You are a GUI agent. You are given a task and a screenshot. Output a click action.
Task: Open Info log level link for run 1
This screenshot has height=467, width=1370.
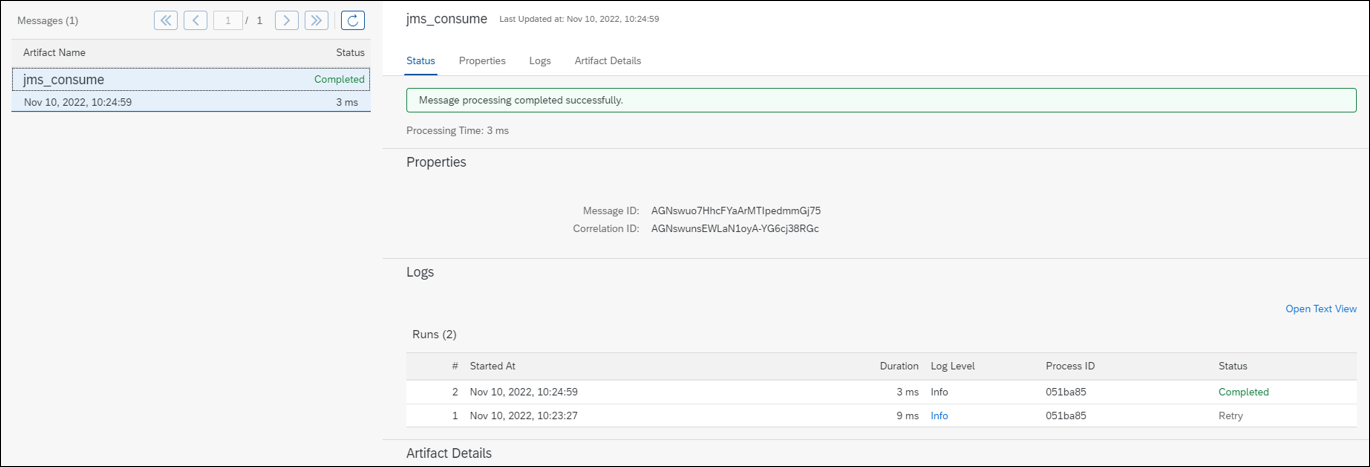pyautogui.click(x=939, y=416)
